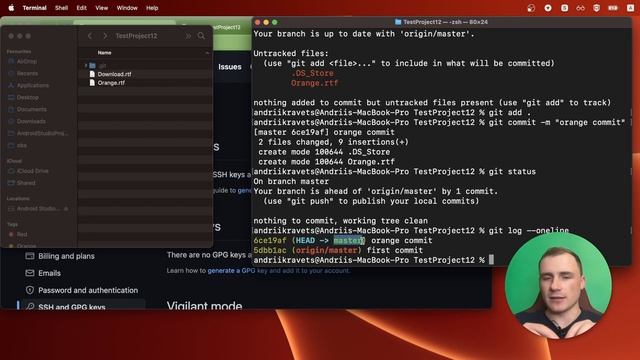Open Documents in Finder sidebar
Viewport: 640px width, 360px height.
tap(31, 109)
